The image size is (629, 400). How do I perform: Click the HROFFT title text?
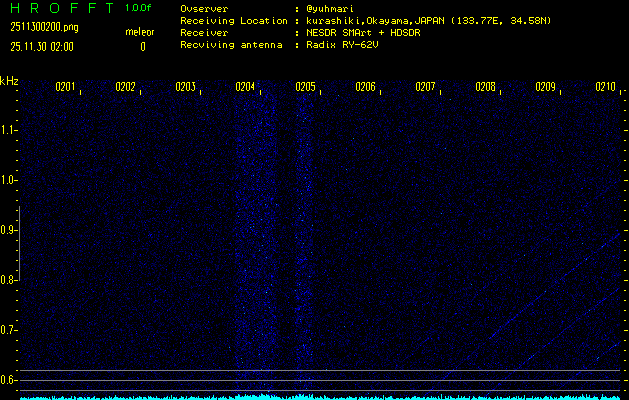[61, 8]
